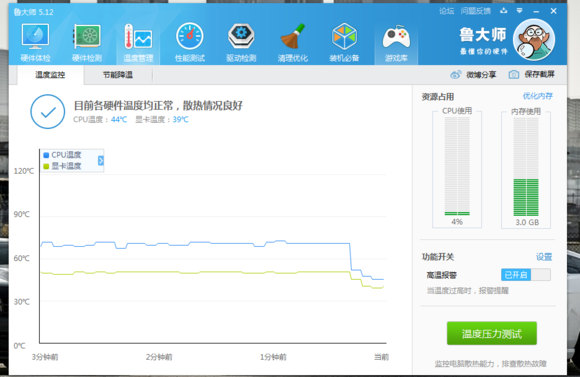Viewport: 580px width, 377px height.
Task: Toggle 高温报警 switch showing 已开启
Action: (526, 275)
